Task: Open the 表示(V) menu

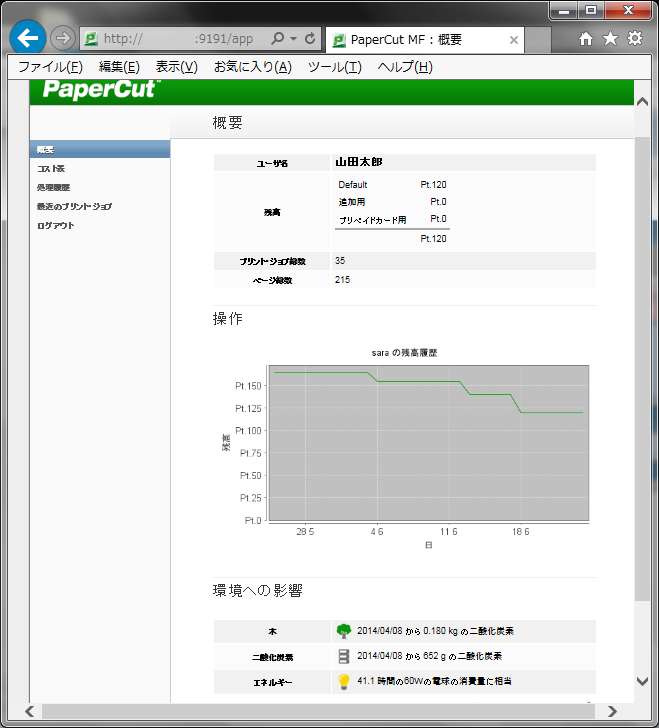Action: coord(176,67)
